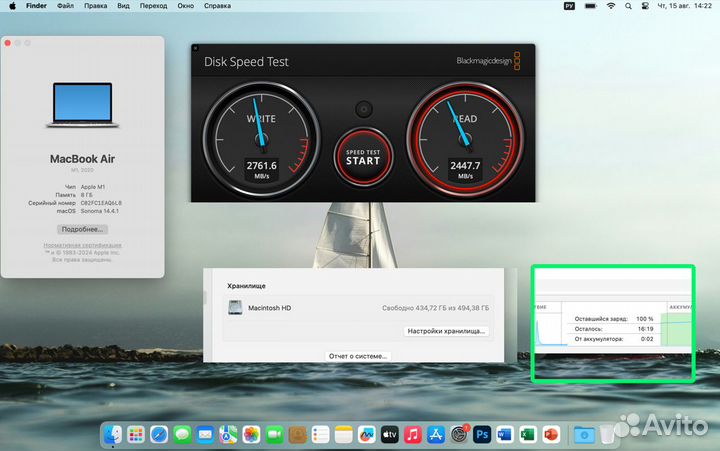The image size is (720, 451).
Task: Open App Store from the Dock
Action: point(436,434)
